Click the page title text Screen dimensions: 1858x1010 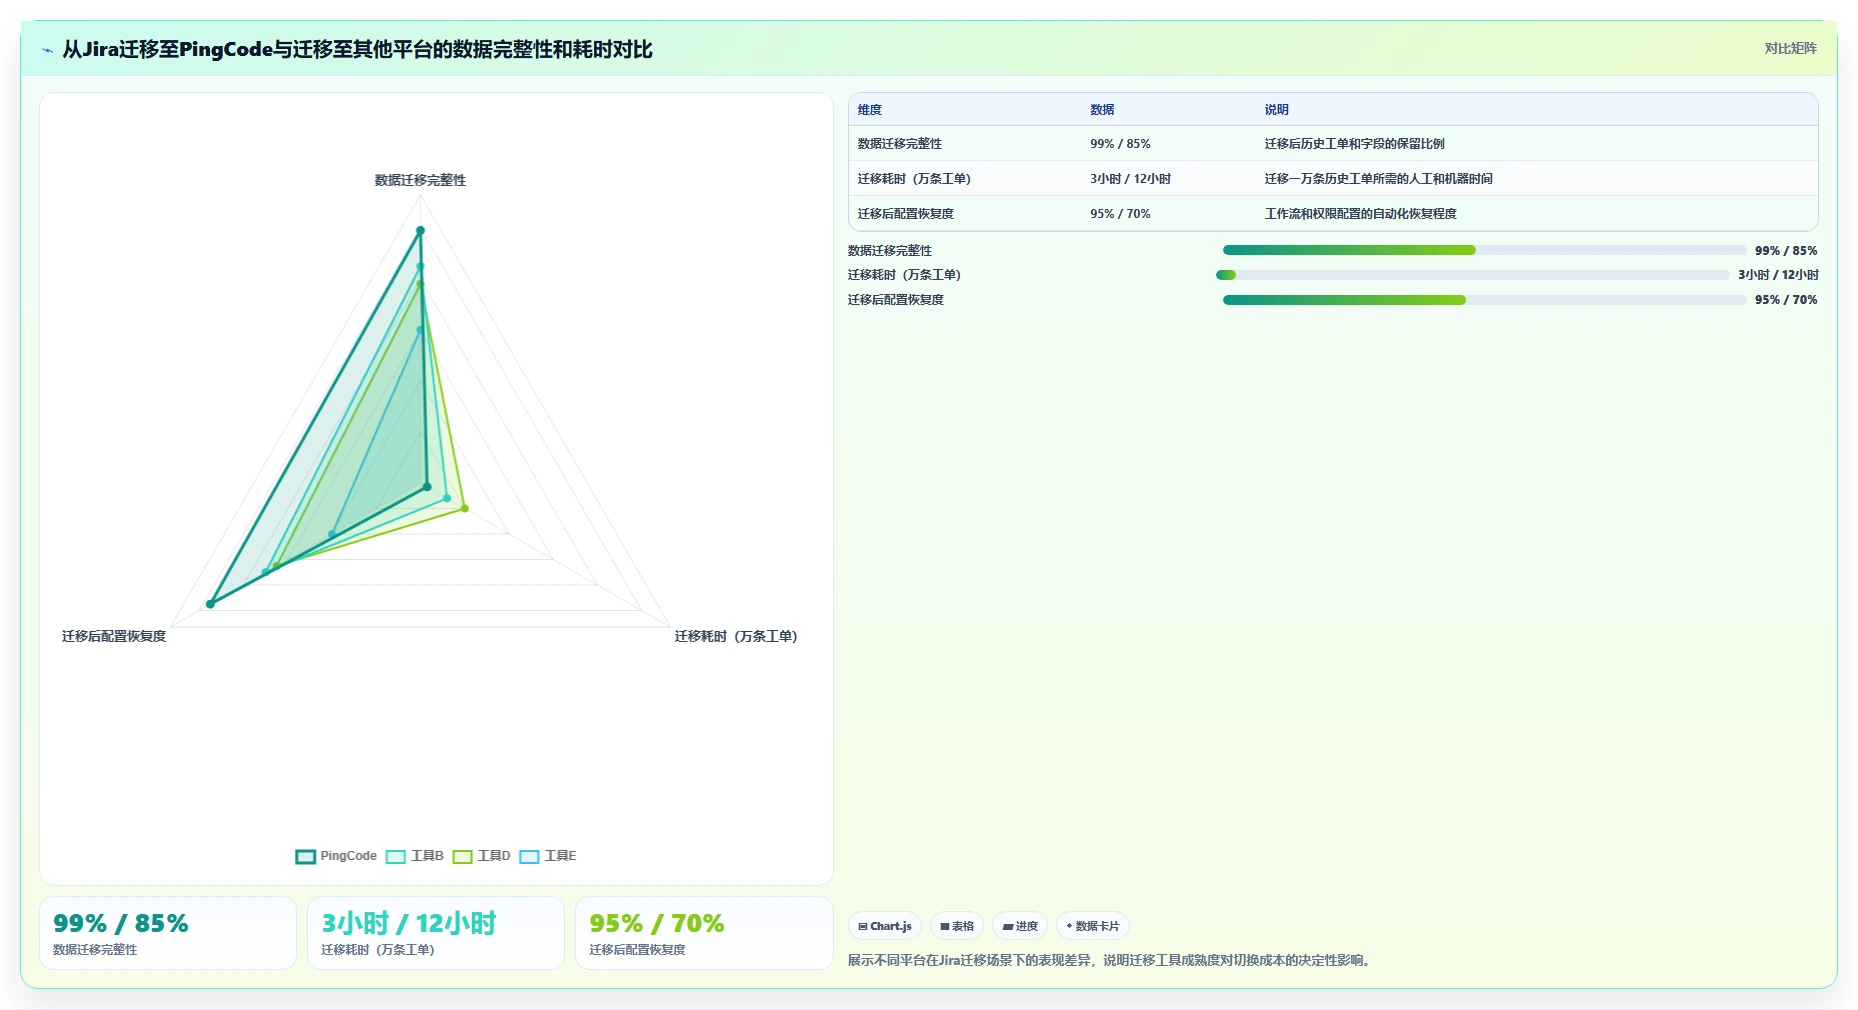click(x=357, y=49)
